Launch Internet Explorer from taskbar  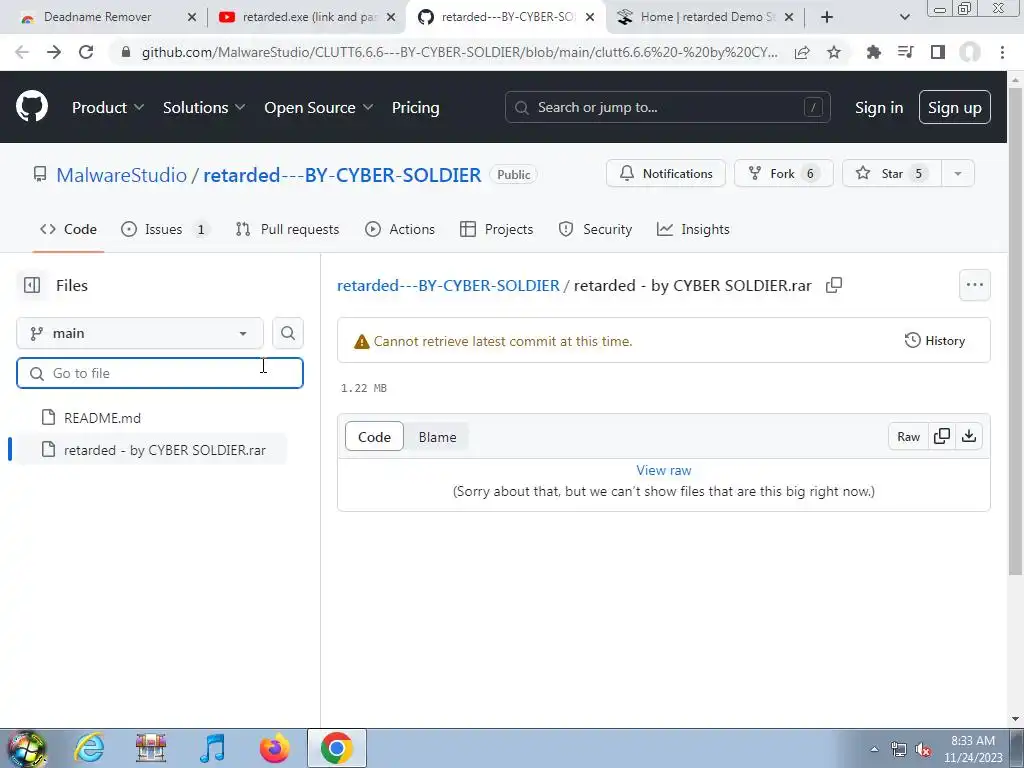[x=89, y=748]
